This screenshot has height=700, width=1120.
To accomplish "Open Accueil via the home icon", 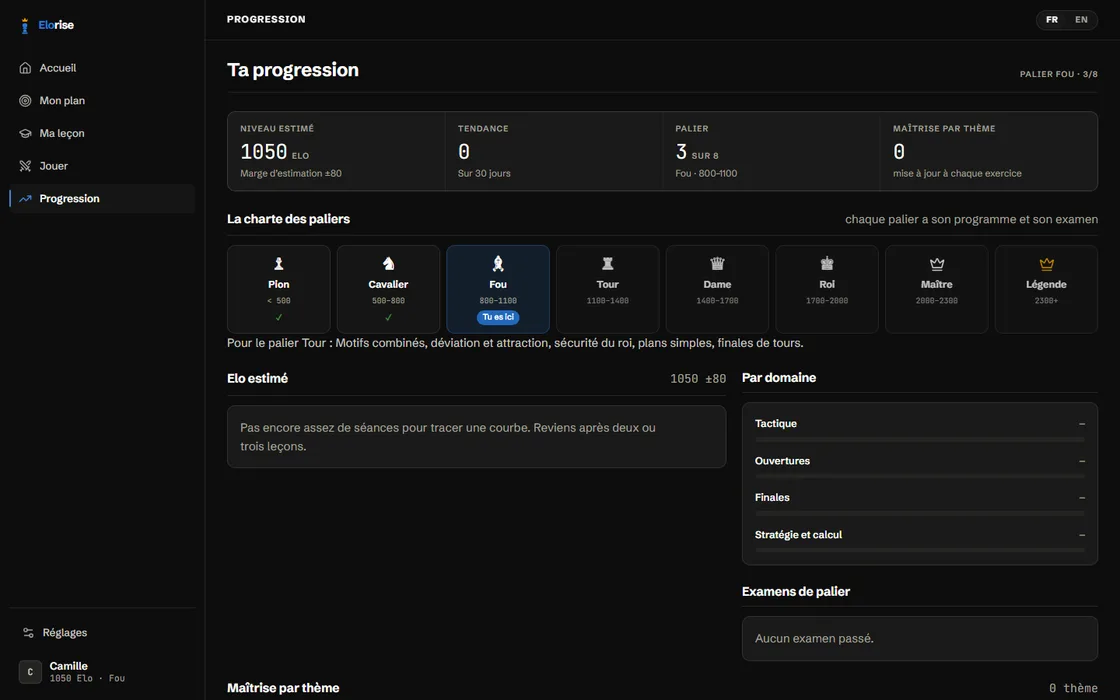I will (25, 68).
